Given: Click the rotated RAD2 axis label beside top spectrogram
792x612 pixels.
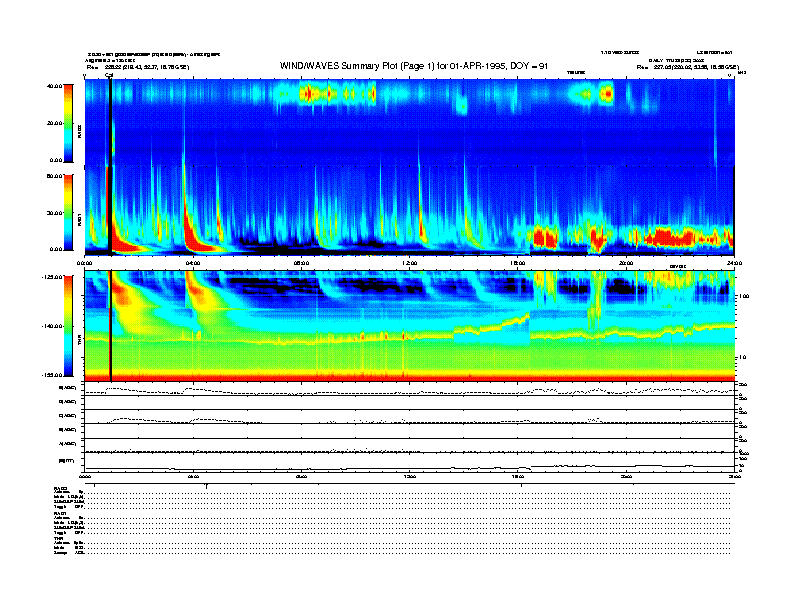Looking at the screenshot, I should click(79, 131).
